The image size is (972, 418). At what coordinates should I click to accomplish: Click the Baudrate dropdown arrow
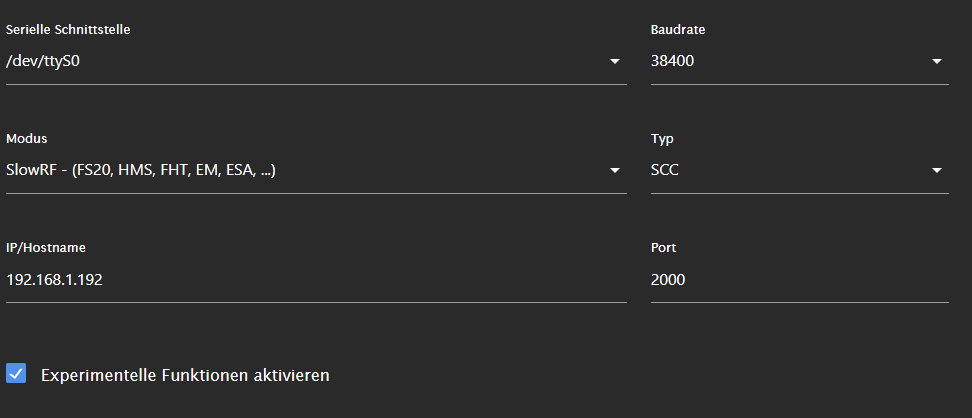point(936,62)
